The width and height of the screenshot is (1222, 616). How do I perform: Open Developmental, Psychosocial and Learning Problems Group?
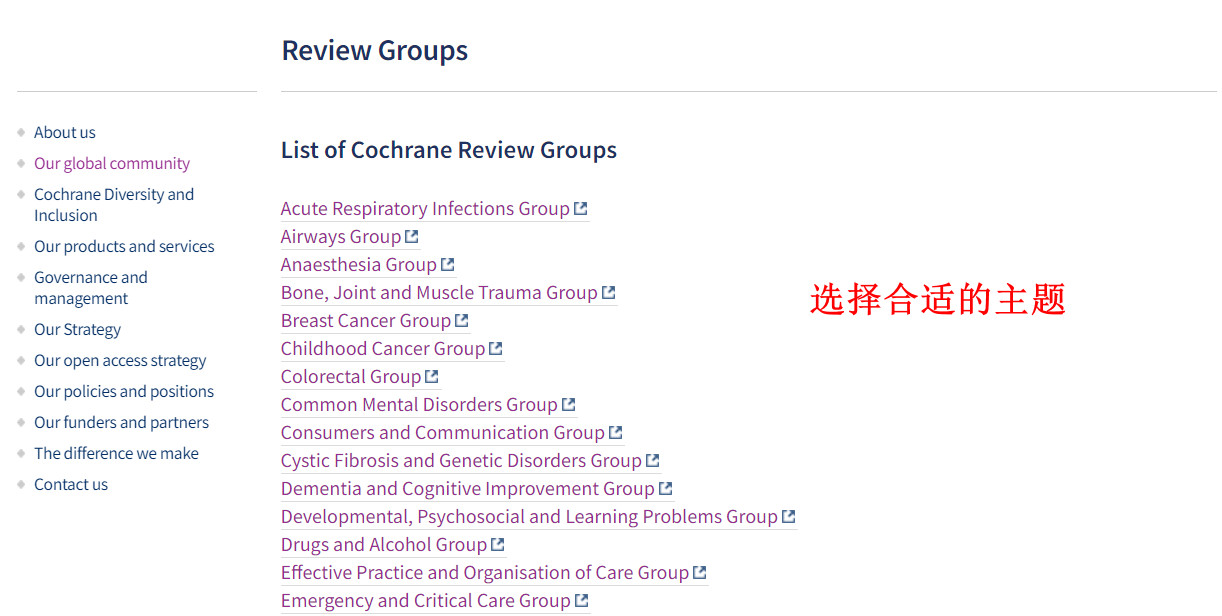point(529,517)
